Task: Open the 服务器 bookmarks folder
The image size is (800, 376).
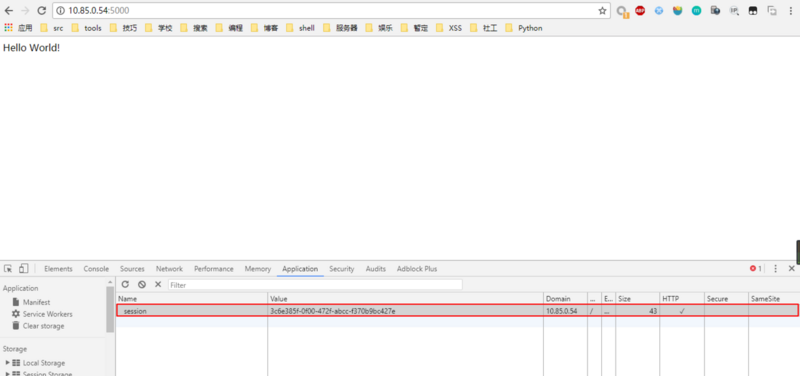Action: pyautogui.click(x=340, y=28)
